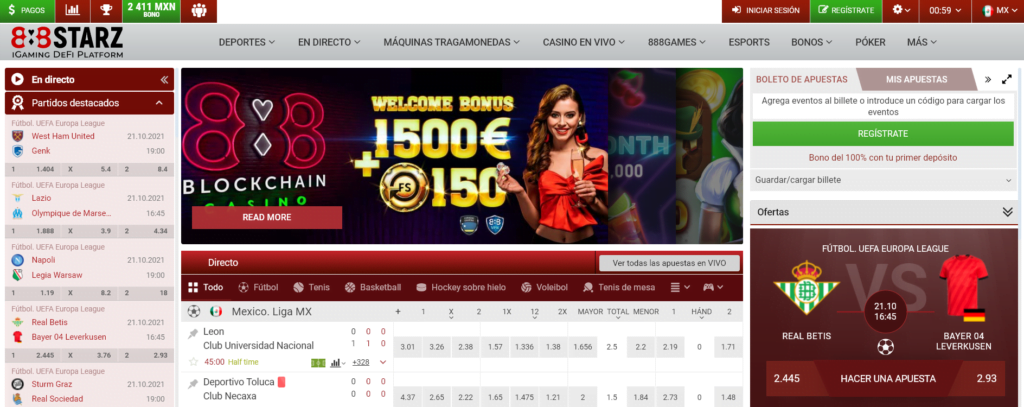Open the MX language selector

(x=995, y=10)
